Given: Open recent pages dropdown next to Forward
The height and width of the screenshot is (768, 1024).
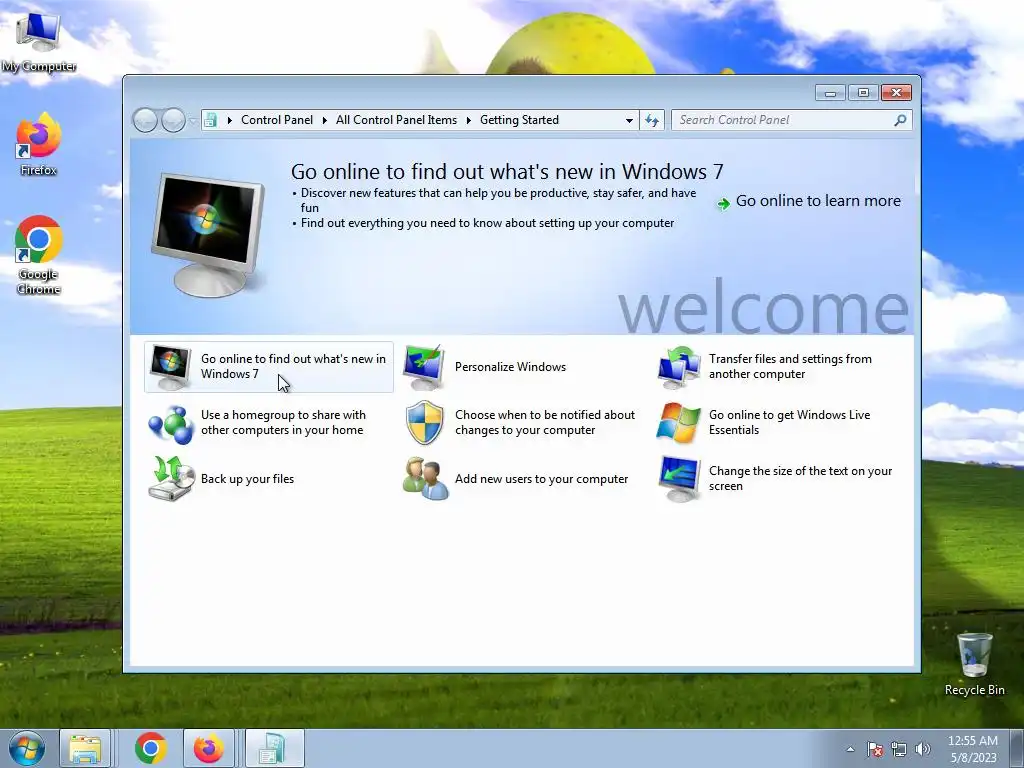Looking at the screenshot, I should [x=192, y=121].
